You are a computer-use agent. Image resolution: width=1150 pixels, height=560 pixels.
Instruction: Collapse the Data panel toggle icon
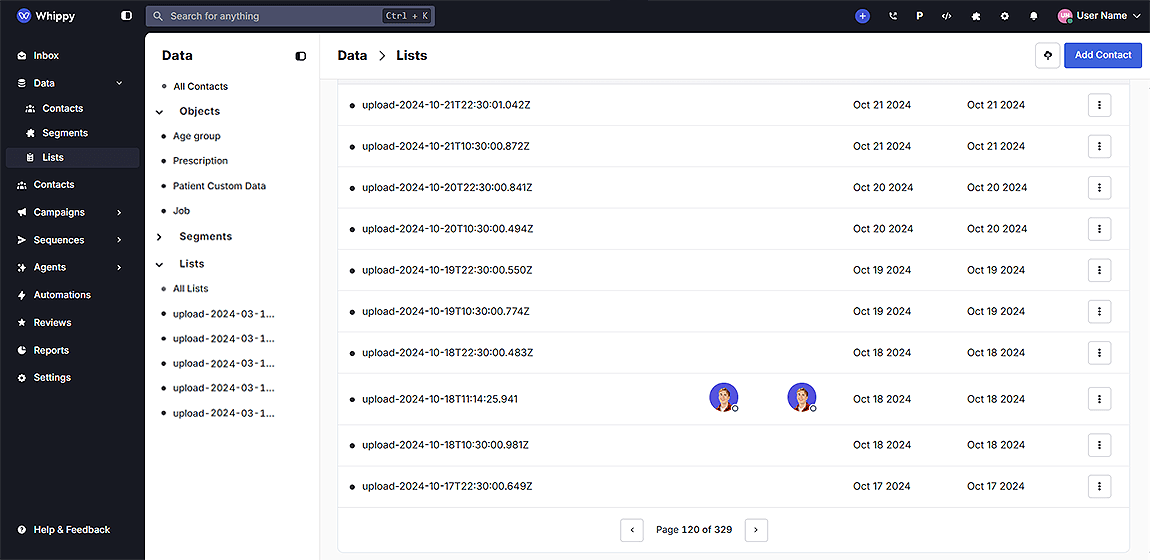[x=301, y=56]
